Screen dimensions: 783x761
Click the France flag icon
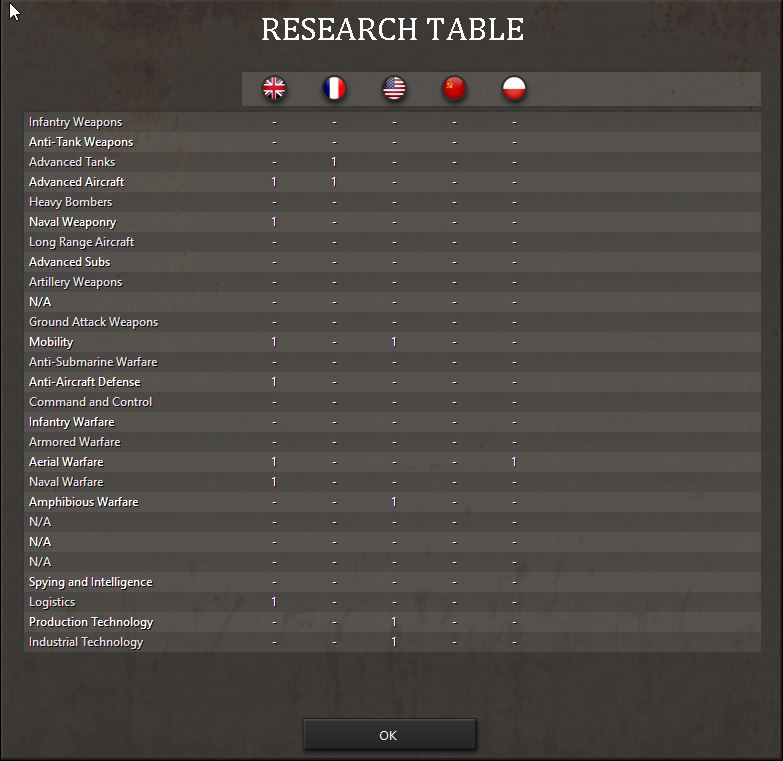click(334, 88)
